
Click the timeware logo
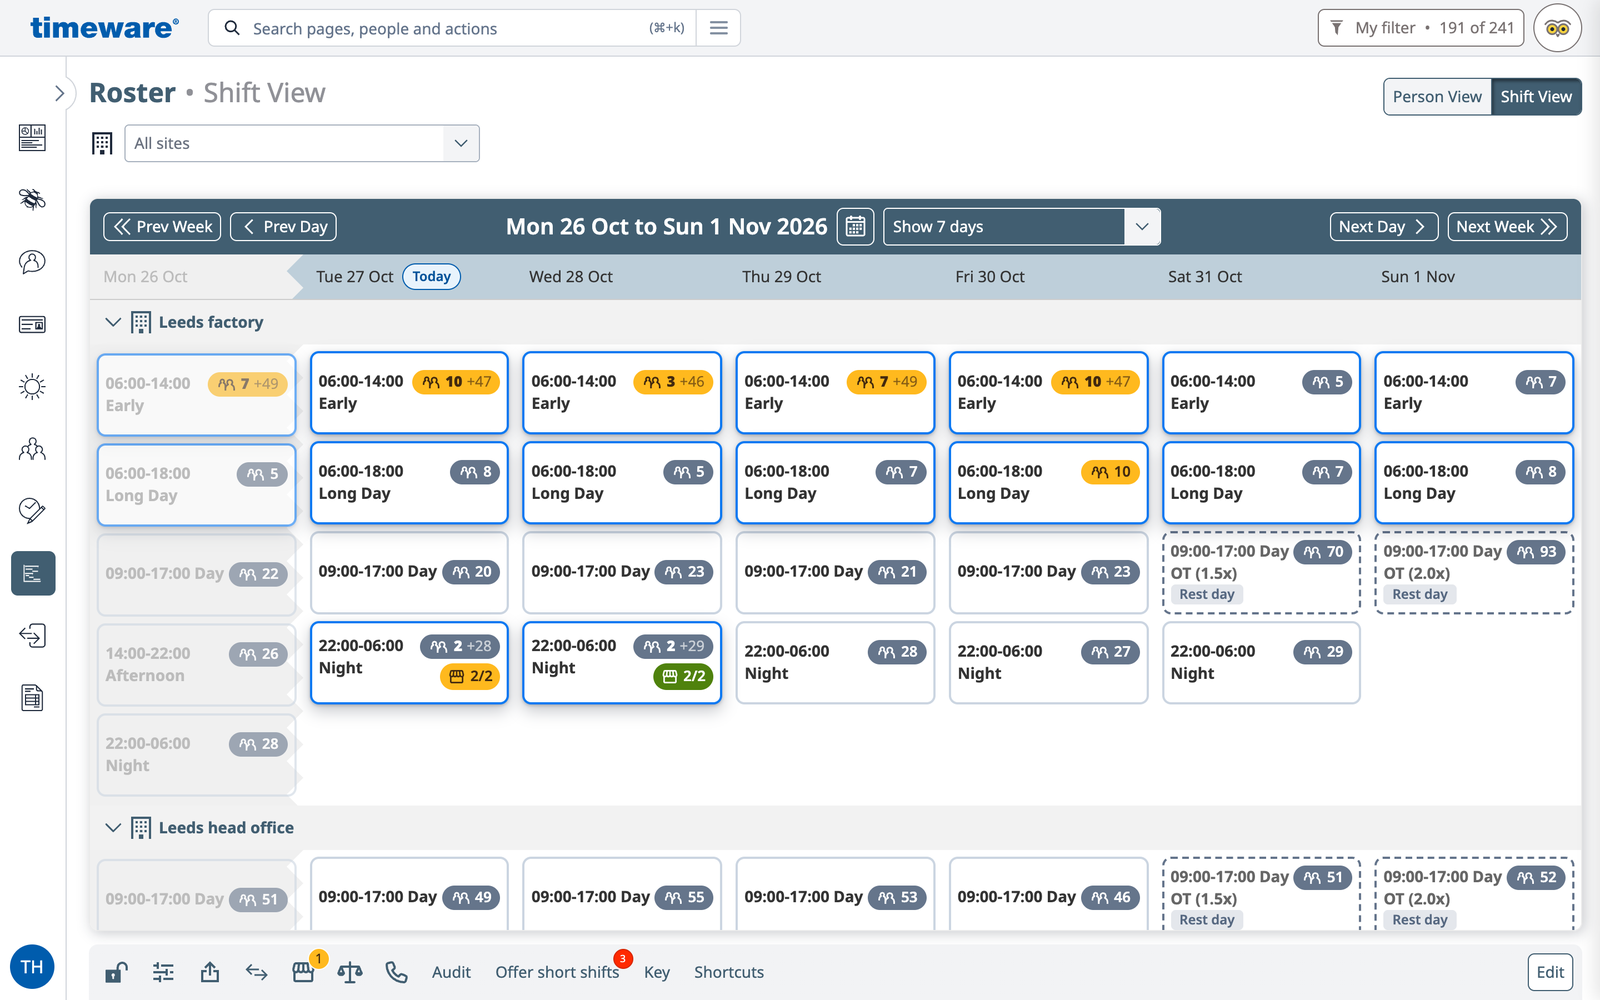(105, 27)
